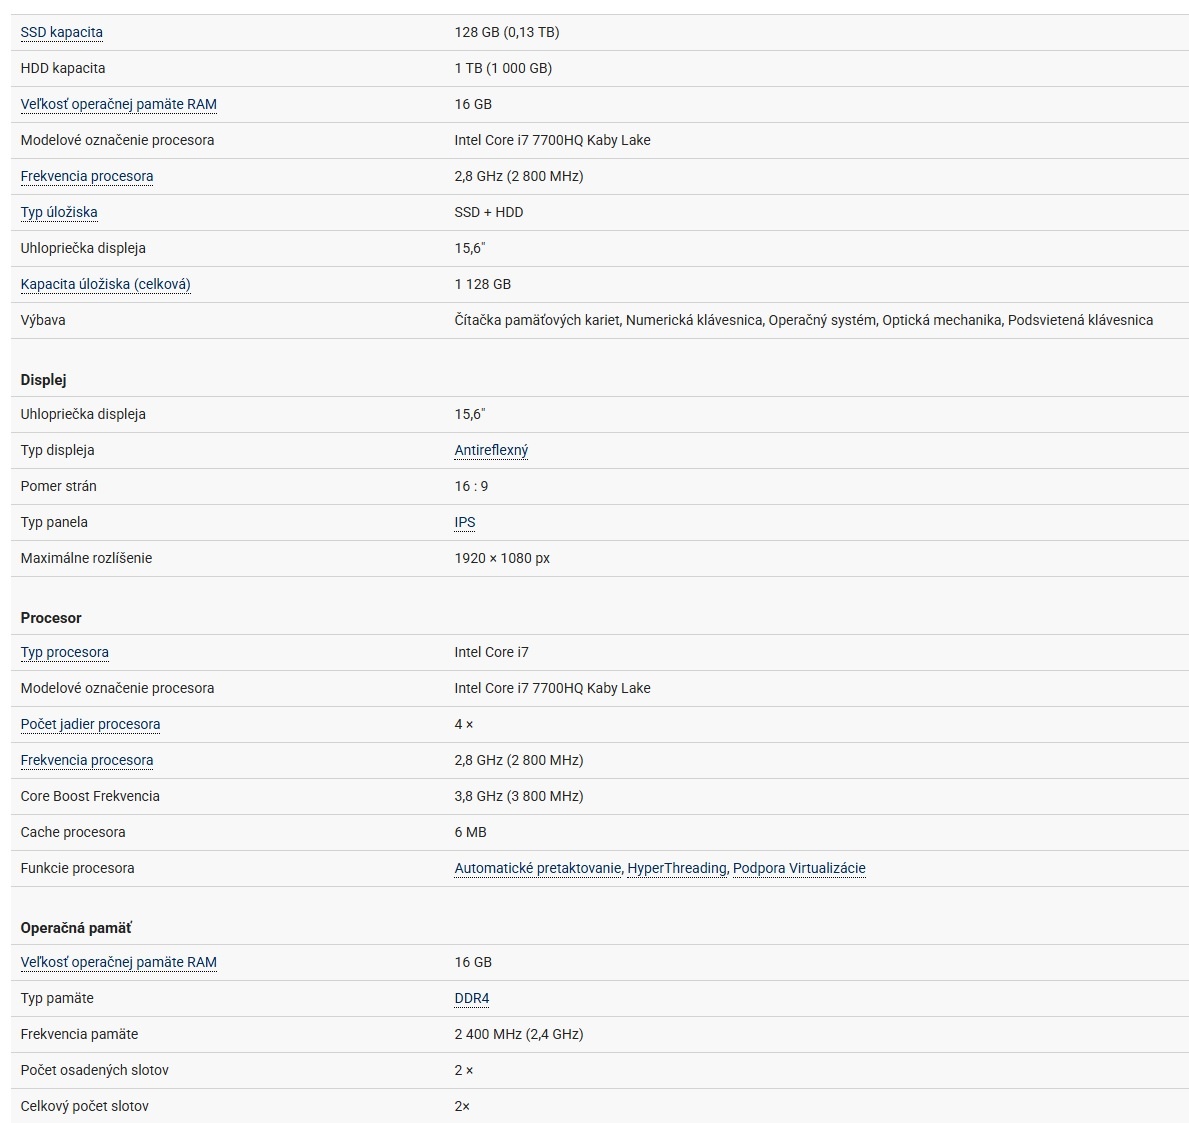Click the Typ procesora link
This screenshot has width=1189, height=1123.
64,652
